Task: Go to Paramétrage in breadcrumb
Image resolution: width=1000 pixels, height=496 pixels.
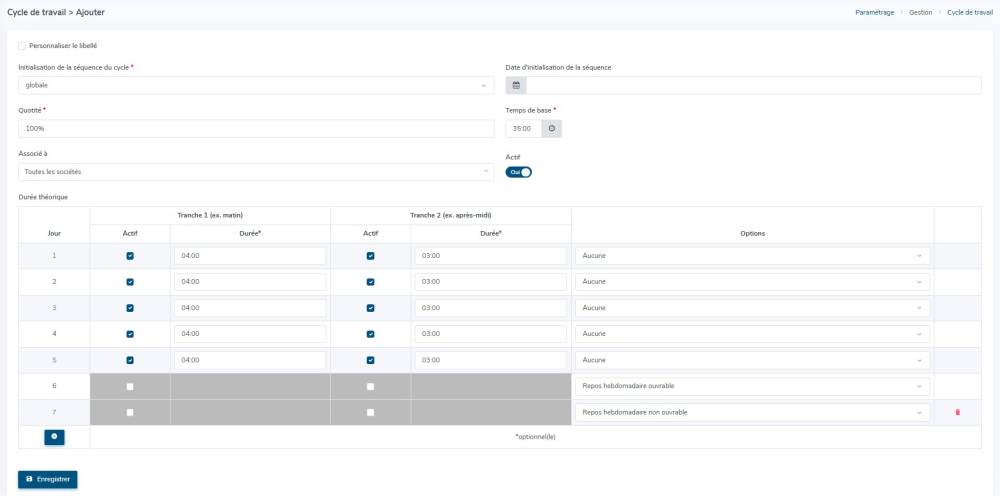Action: click(x=875, y=12)
